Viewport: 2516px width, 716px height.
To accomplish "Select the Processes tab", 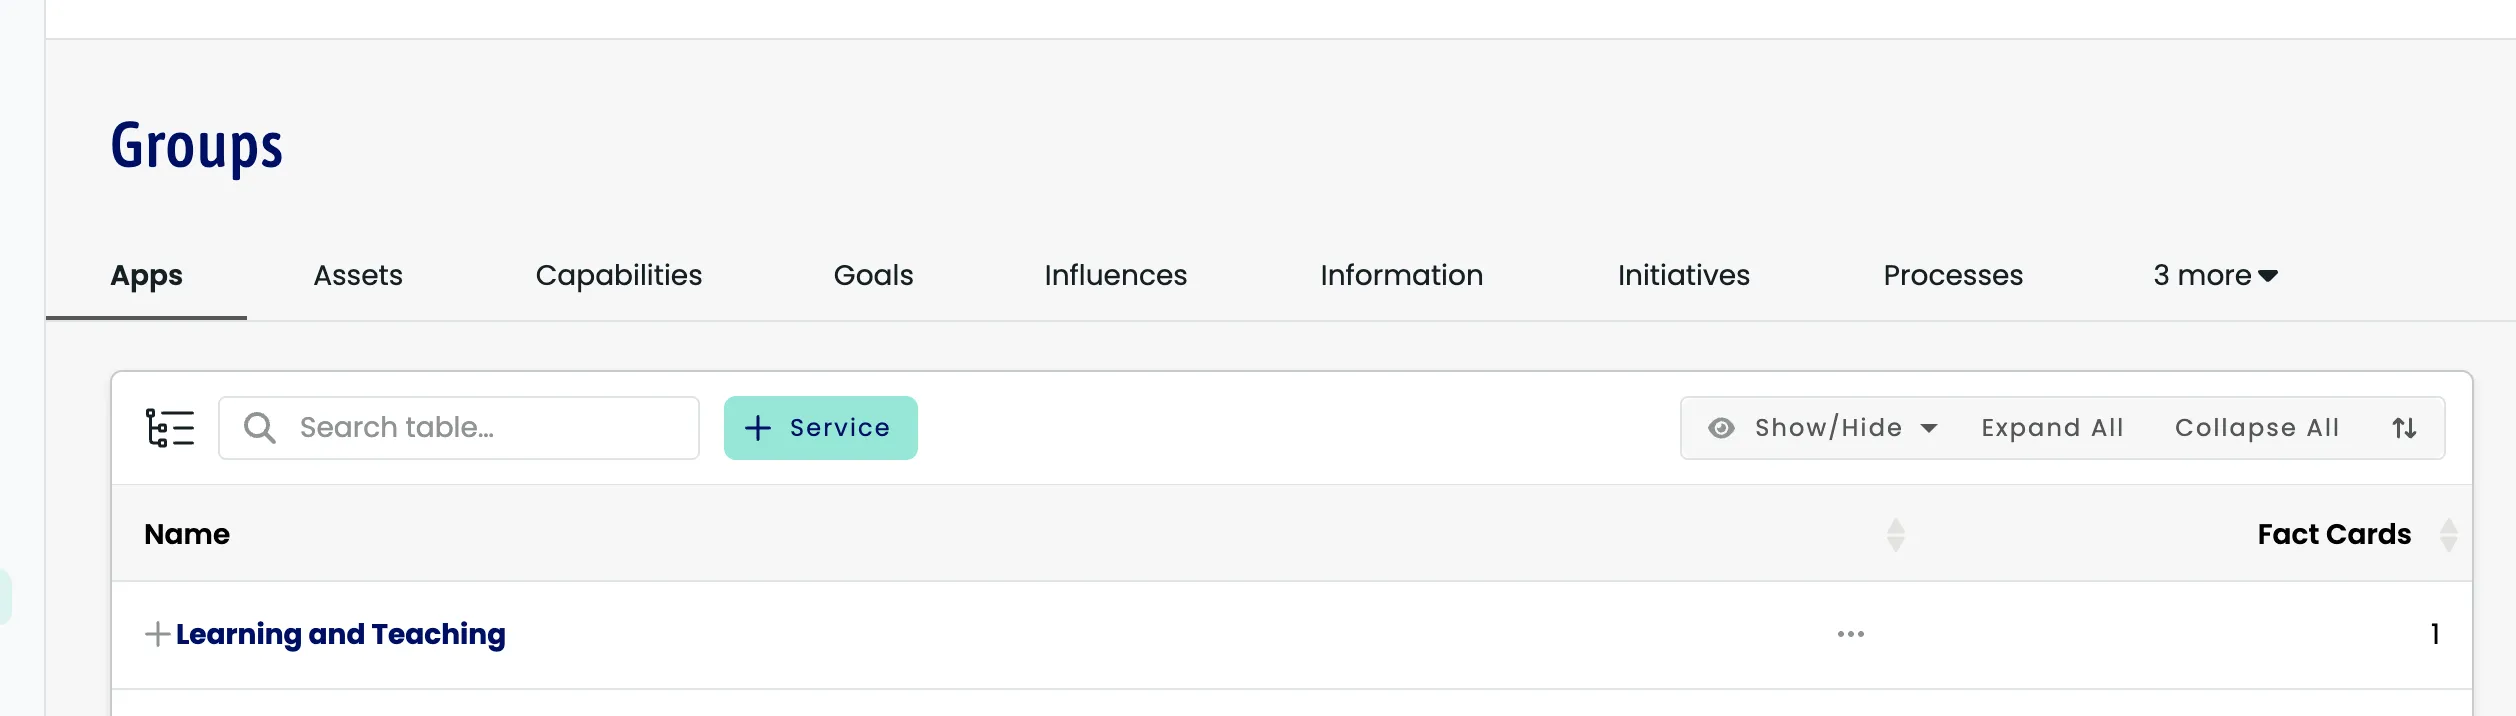I will 1953,275.
